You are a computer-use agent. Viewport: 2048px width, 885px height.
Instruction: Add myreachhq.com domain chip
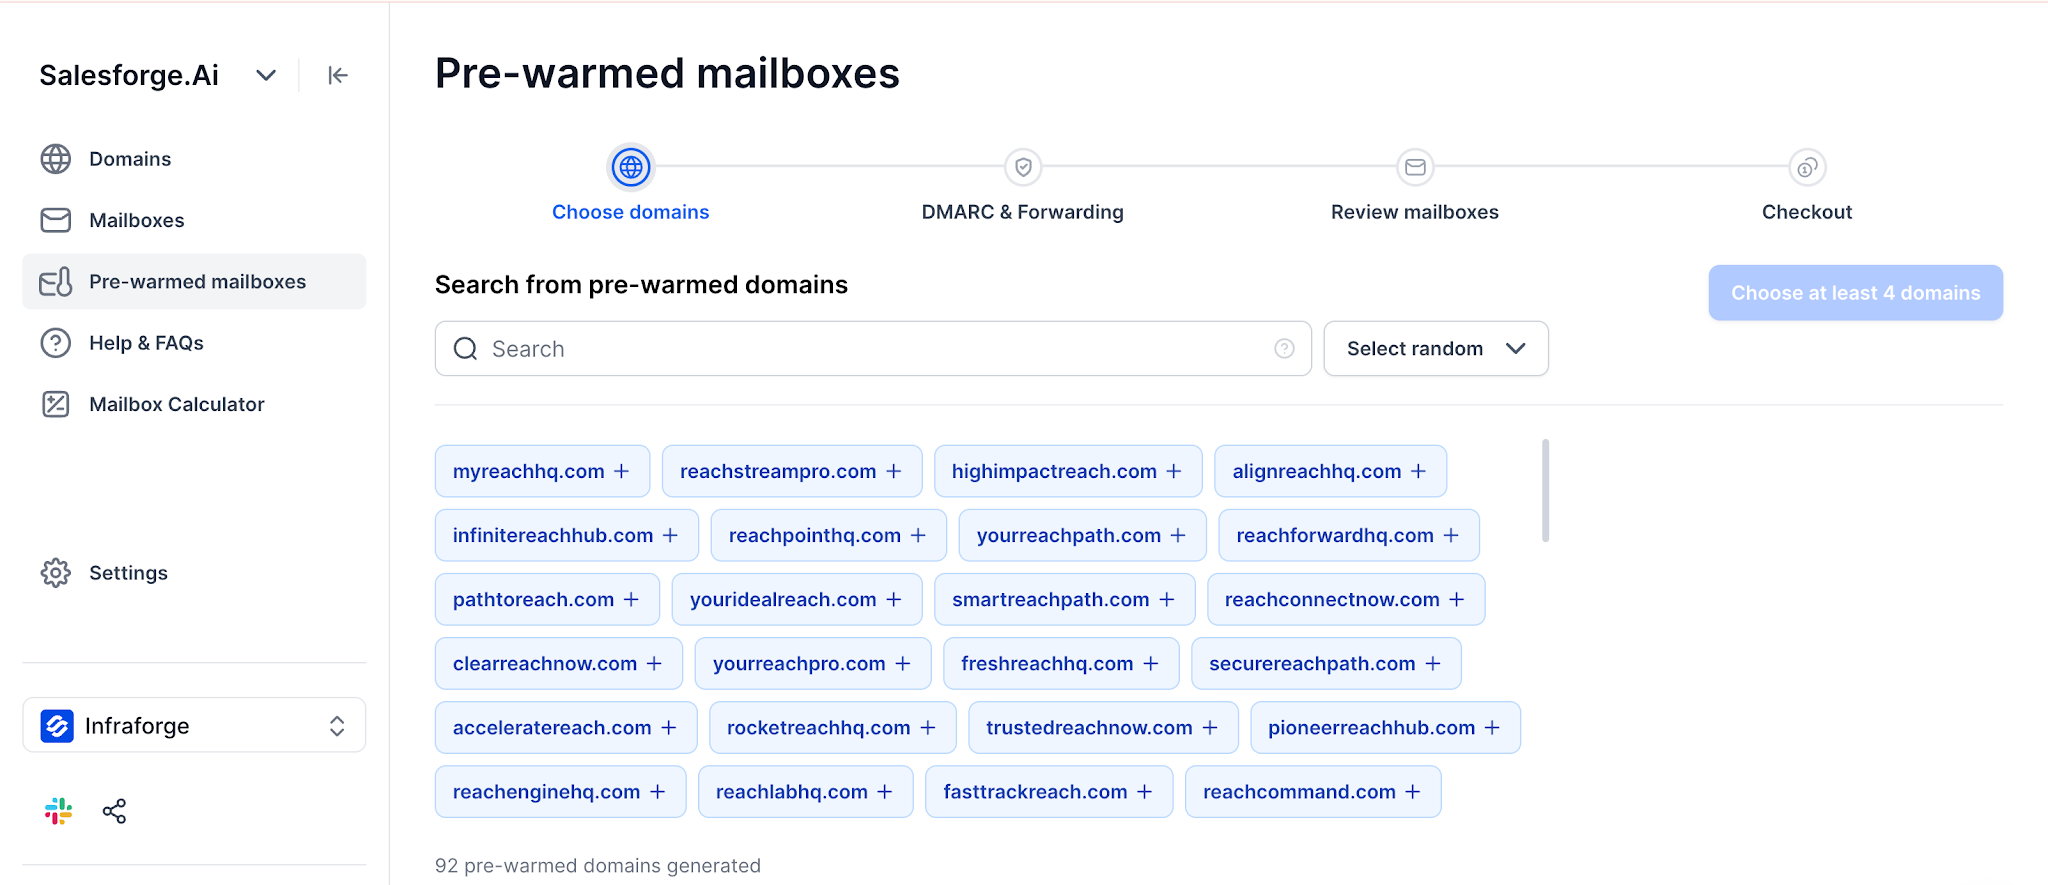click(542, 471)
